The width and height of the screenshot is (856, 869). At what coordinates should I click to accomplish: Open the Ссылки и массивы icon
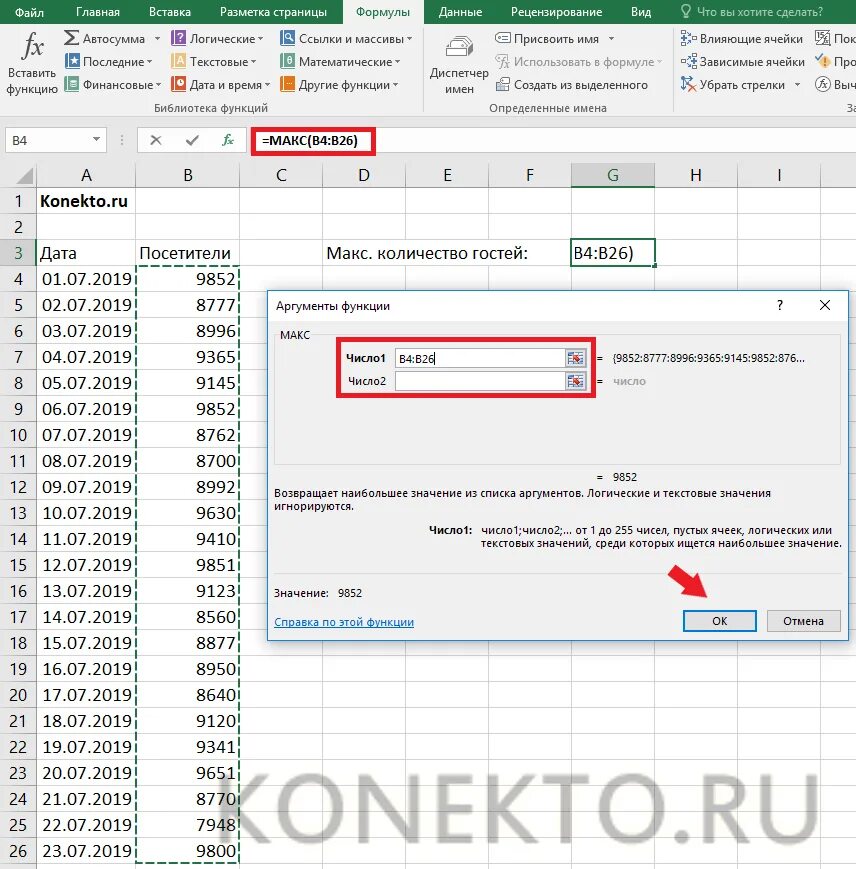coord(288,38)
